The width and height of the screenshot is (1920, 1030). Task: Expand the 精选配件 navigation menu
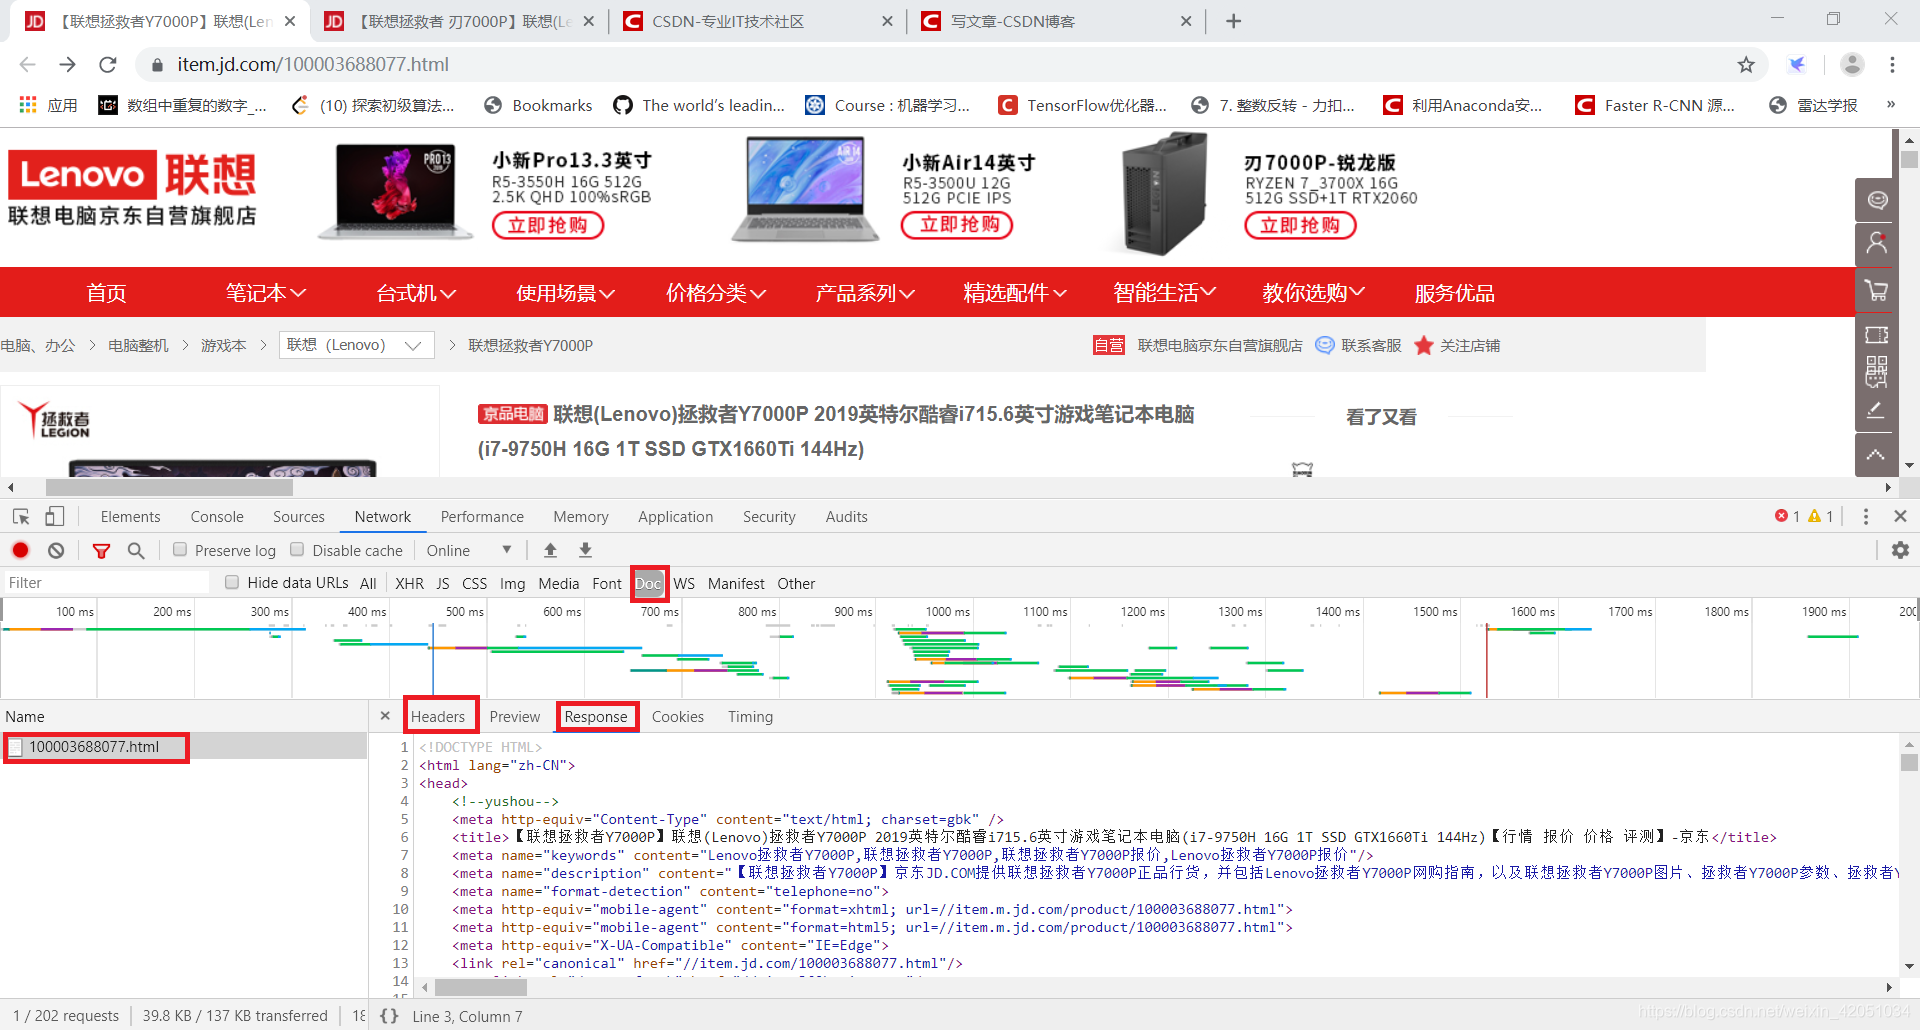pos(1015,293)
